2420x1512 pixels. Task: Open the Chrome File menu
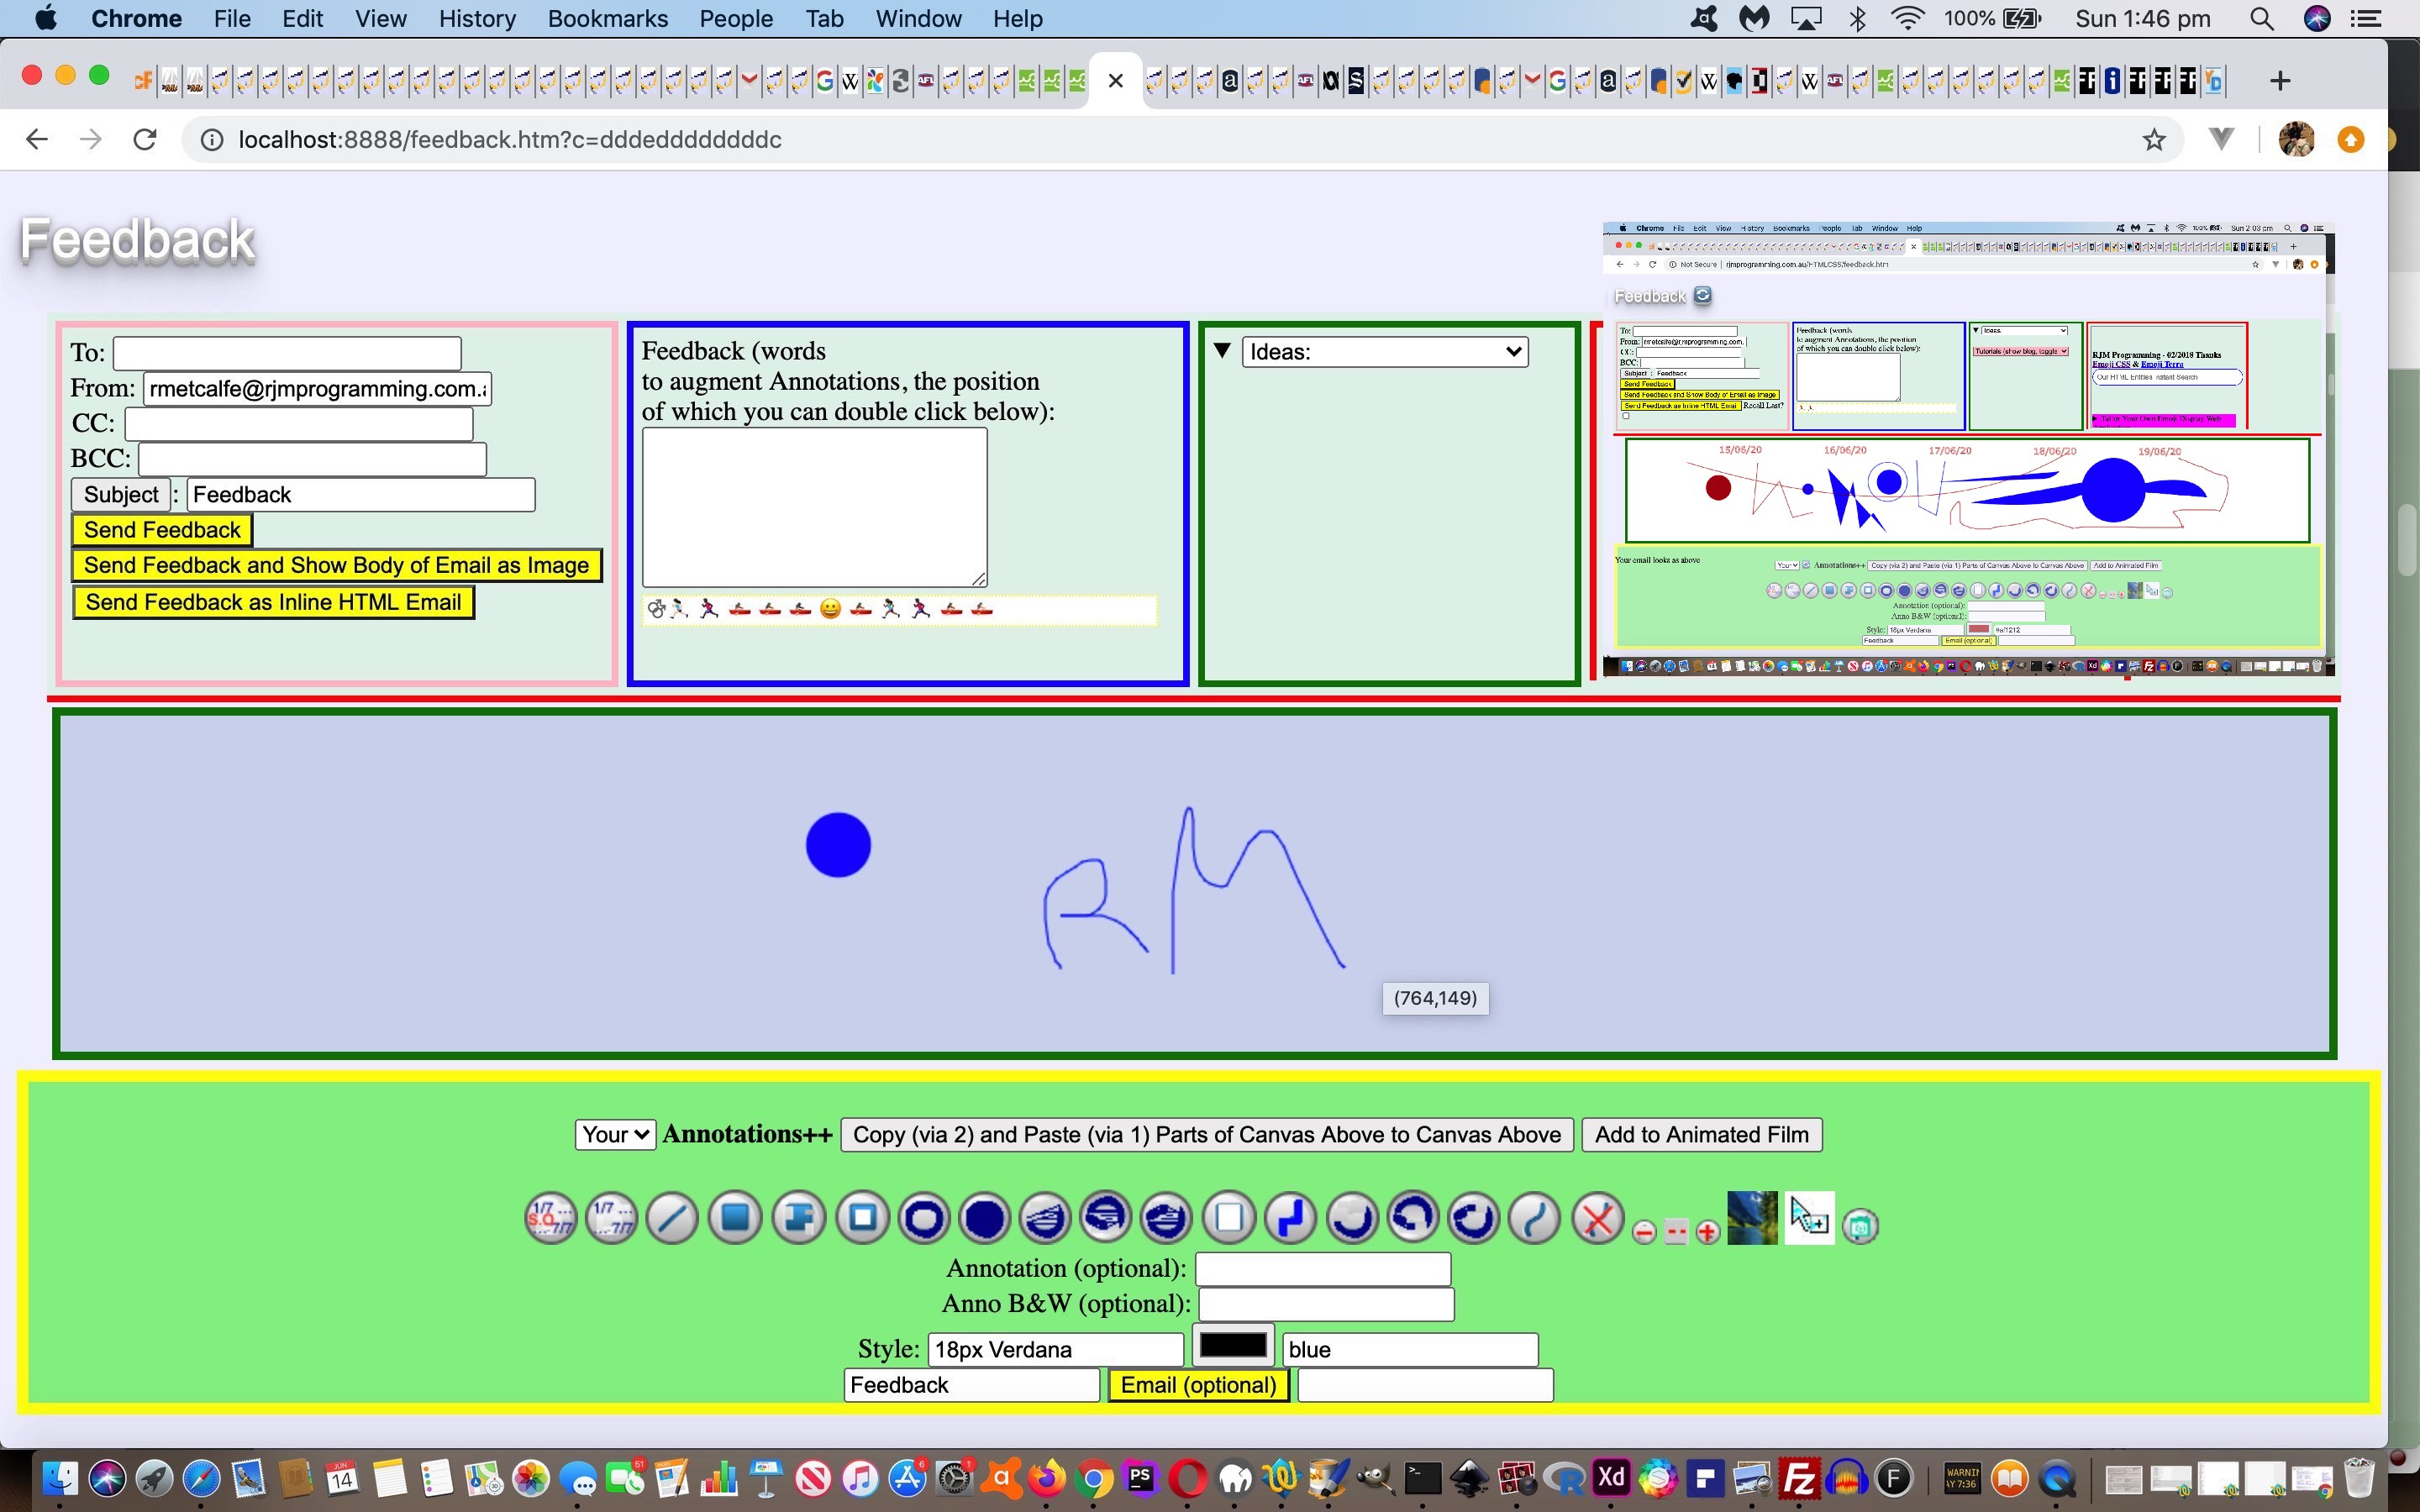click(232, 18)
